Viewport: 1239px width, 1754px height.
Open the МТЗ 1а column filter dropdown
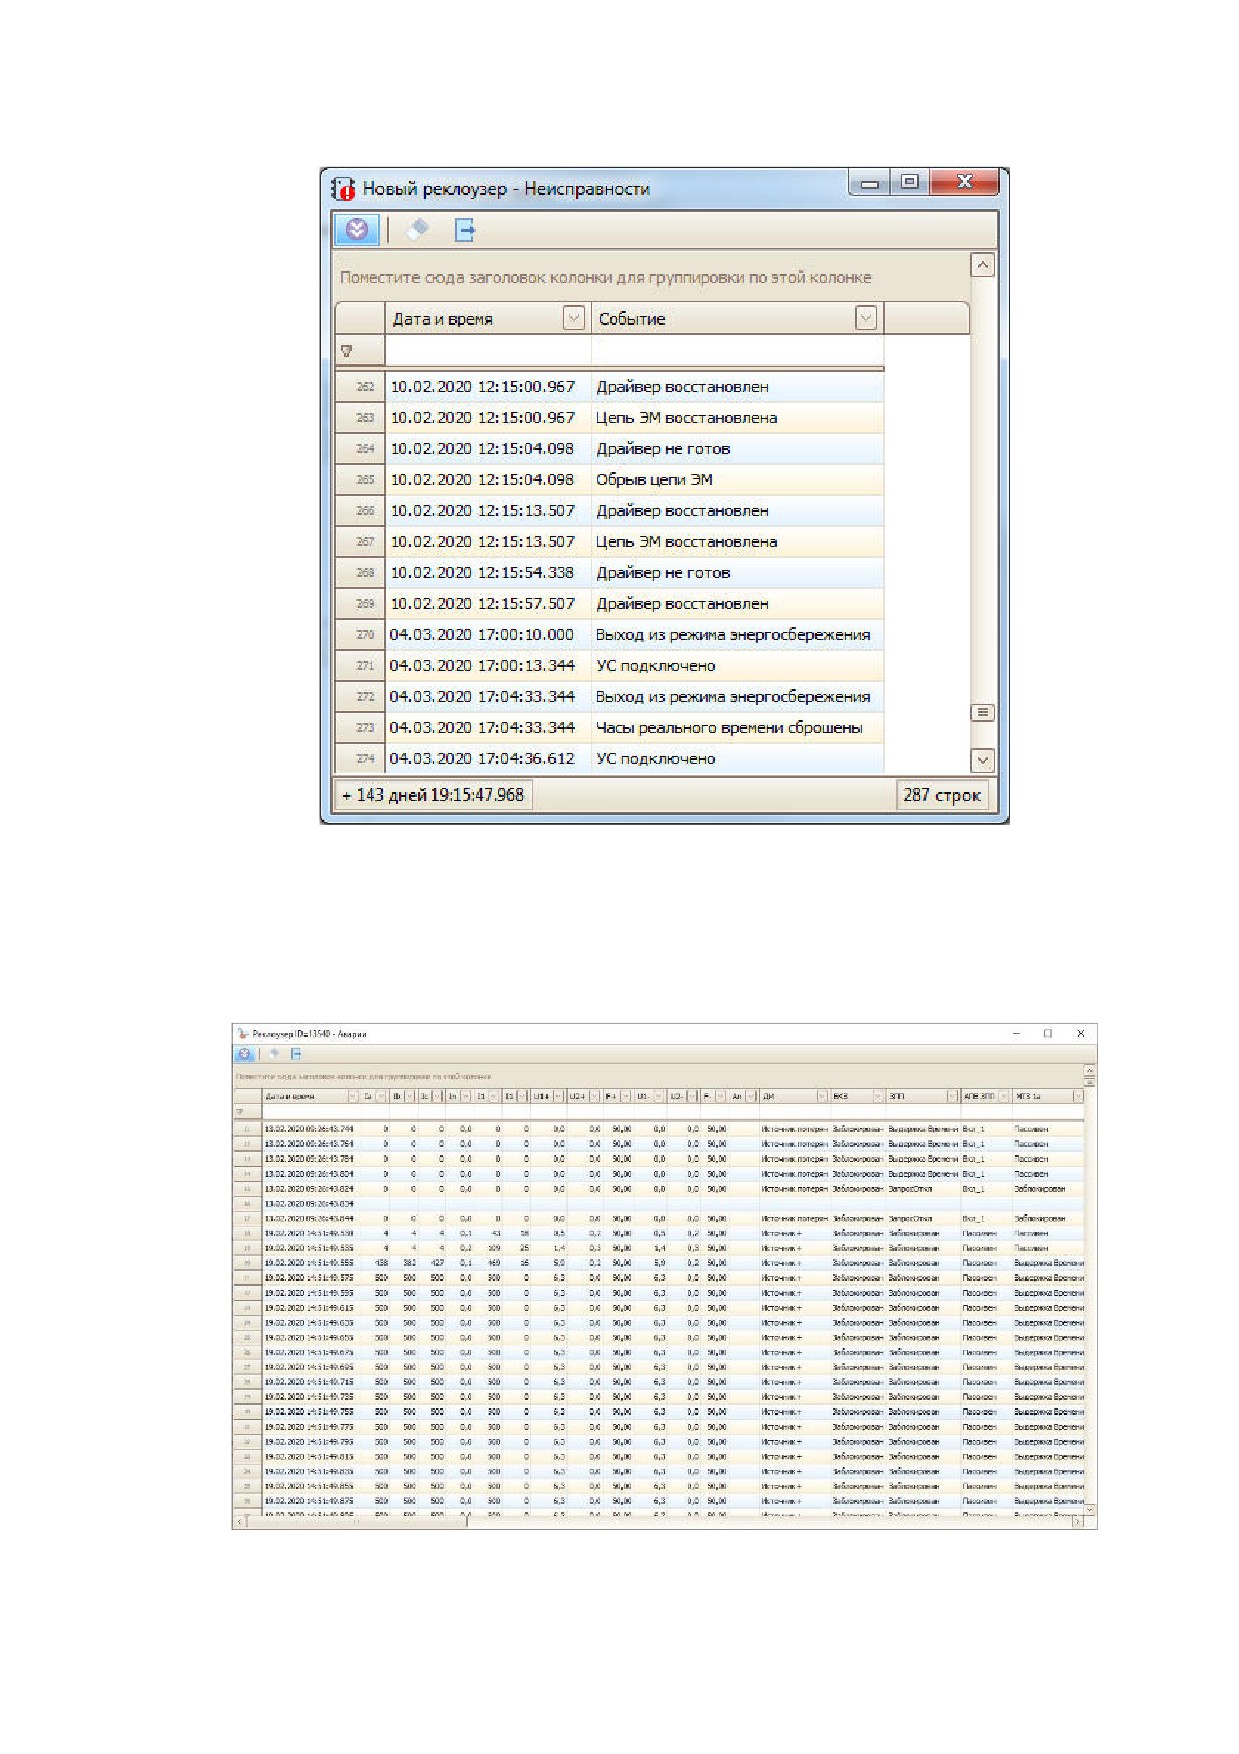point(1078,1096)
